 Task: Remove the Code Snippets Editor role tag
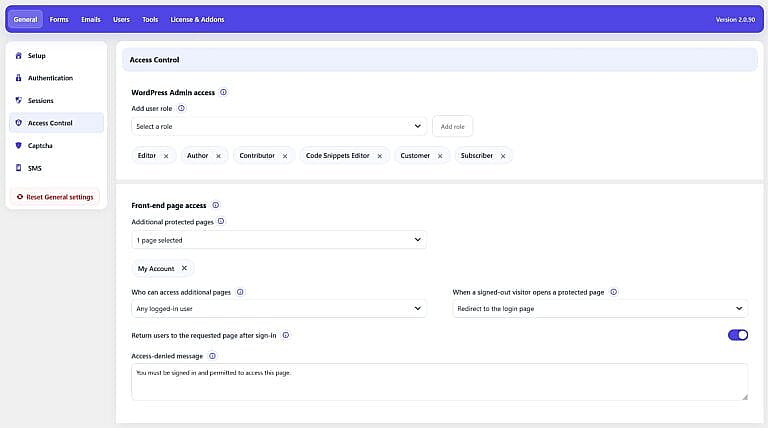(x=380, y=156)
